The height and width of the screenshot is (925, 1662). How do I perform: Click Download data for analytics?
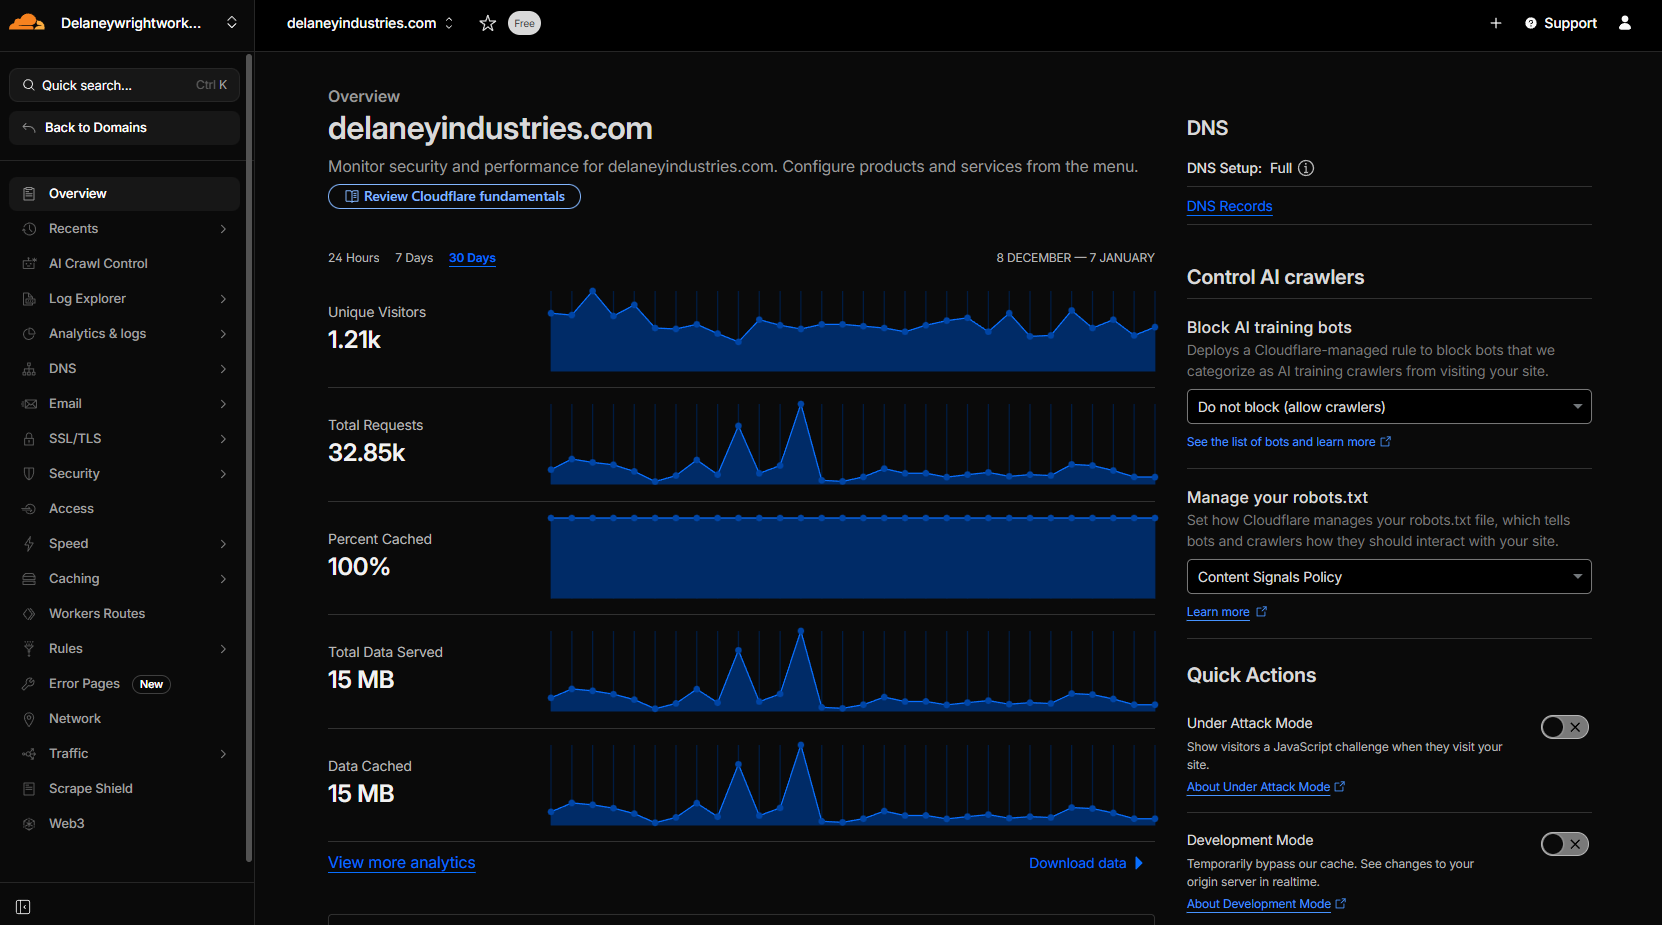[x=1077, y=862]
